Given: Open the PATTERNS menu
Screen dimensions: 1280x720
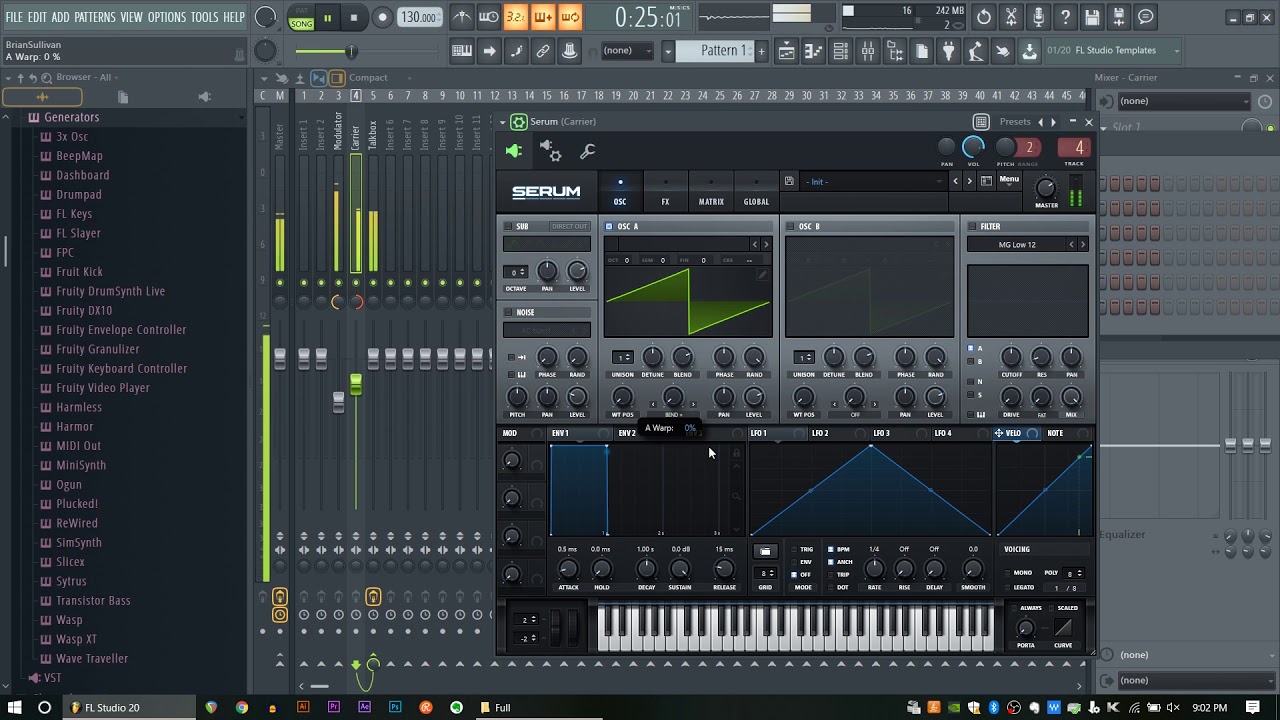Looking at the screenshot, I should point(95,17).
